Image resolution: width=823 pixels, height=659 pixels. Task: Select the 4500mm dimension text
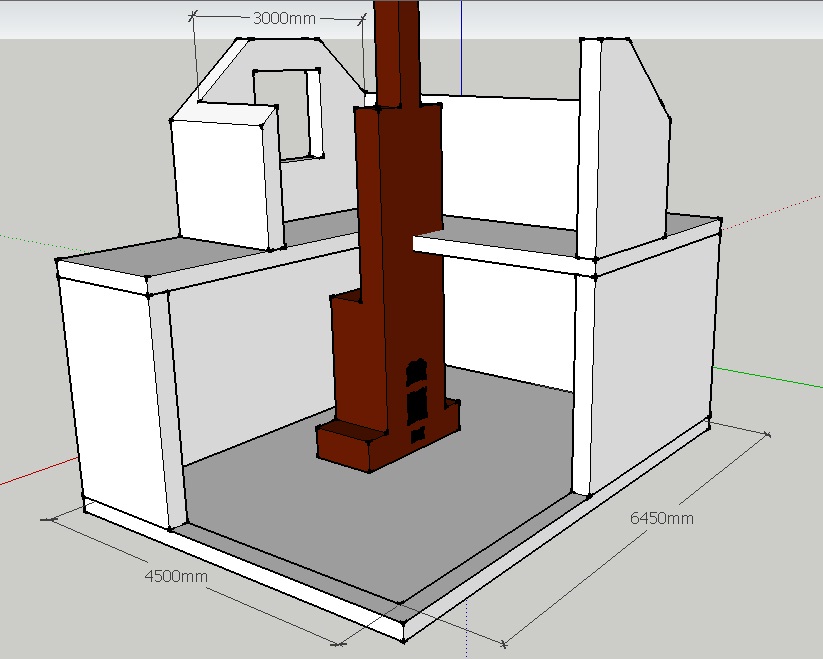click(177, 576)
